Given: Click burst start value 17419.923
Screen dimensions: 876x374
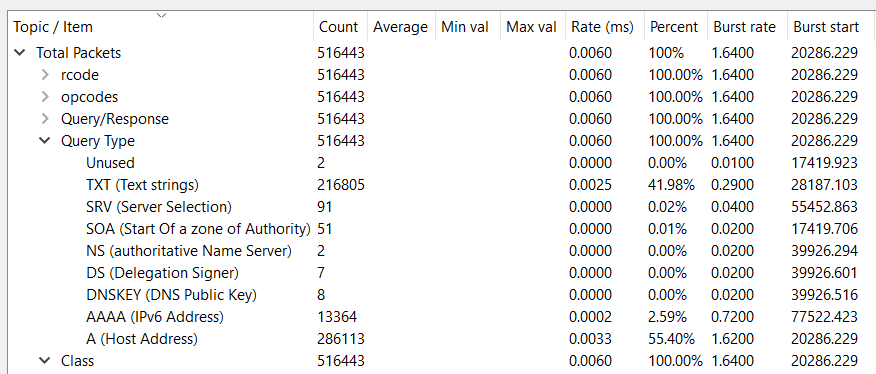Looking at the screenshot, I should pos(824,163).
